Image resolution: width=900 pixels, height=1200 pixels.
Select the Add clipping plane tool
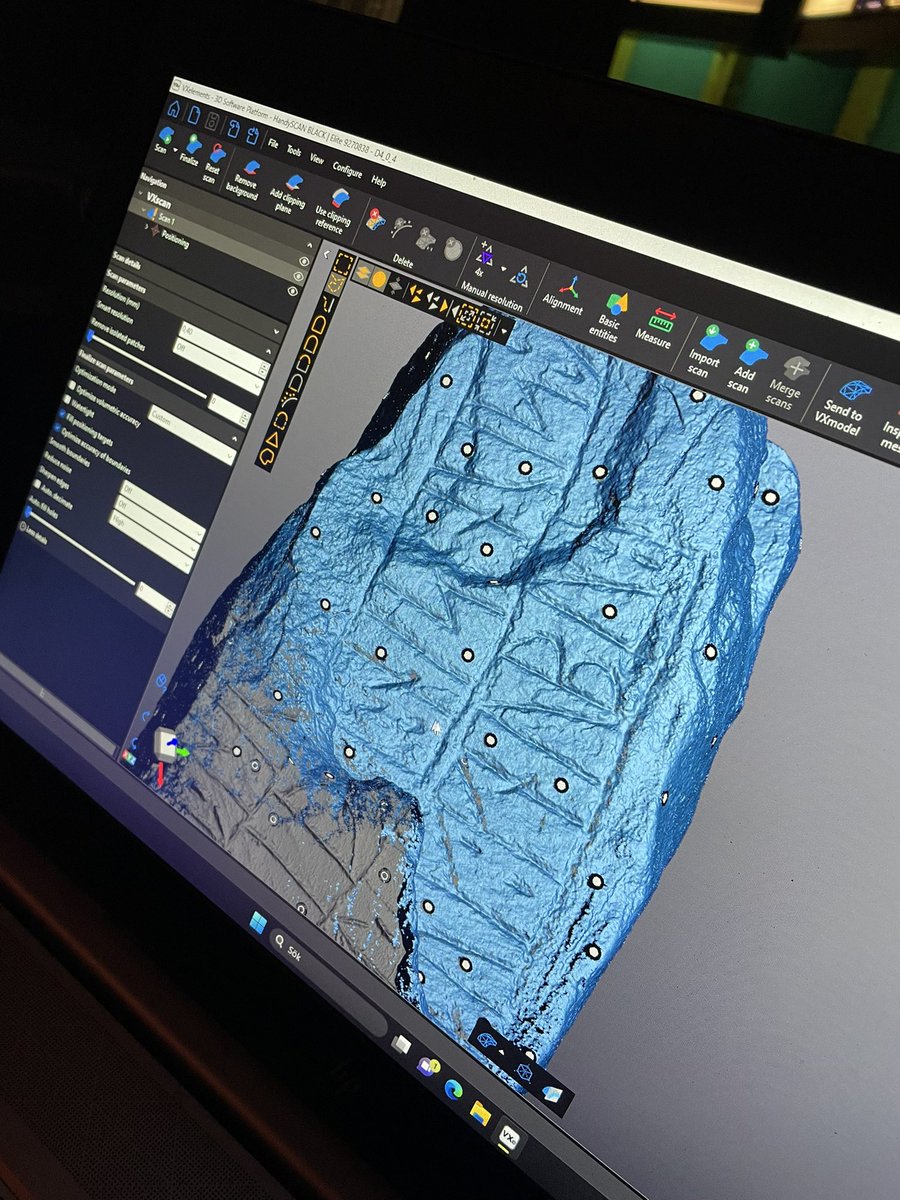(290, 192)
